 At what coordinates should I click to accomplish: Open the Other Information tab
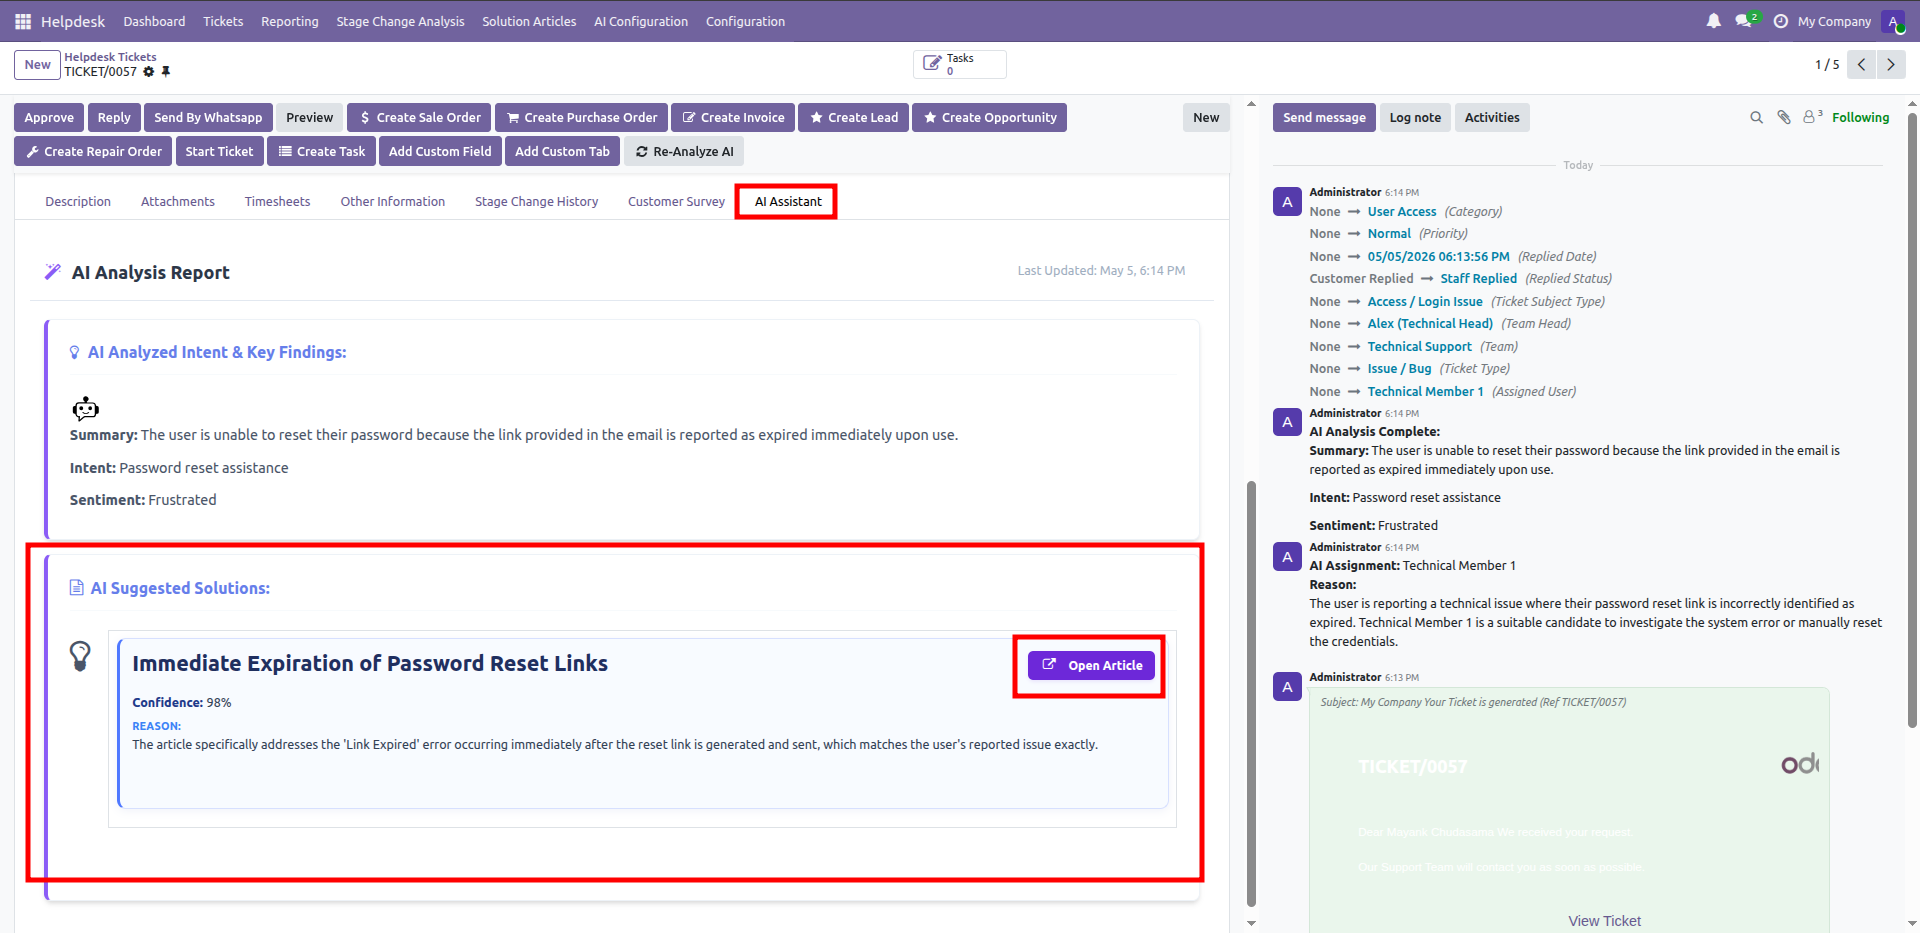tap(392, 202)
